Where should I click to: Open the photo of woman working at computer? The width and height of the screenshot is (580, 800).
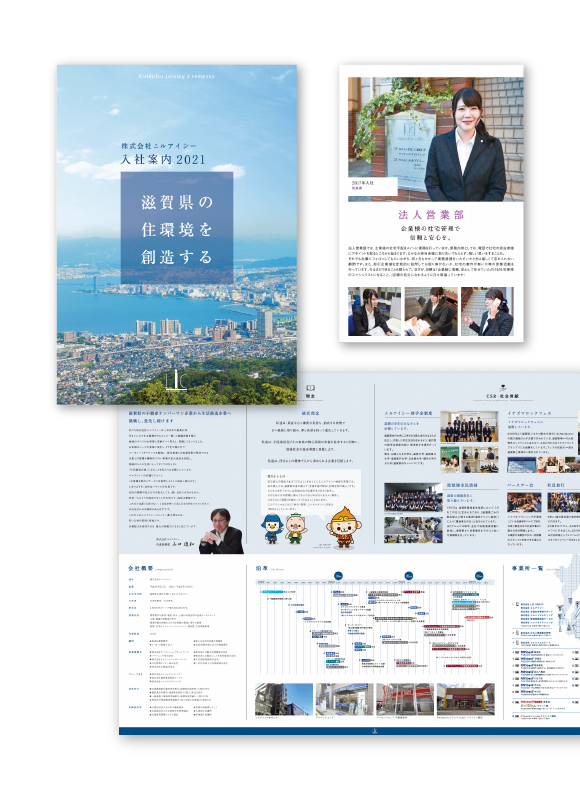tap(374, 311)
